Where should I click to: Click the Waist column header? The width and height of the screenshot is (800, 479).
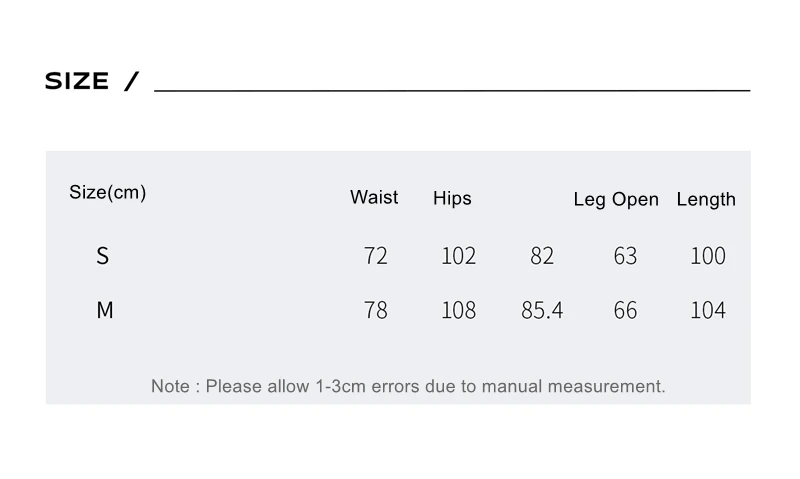coord(374,197)
